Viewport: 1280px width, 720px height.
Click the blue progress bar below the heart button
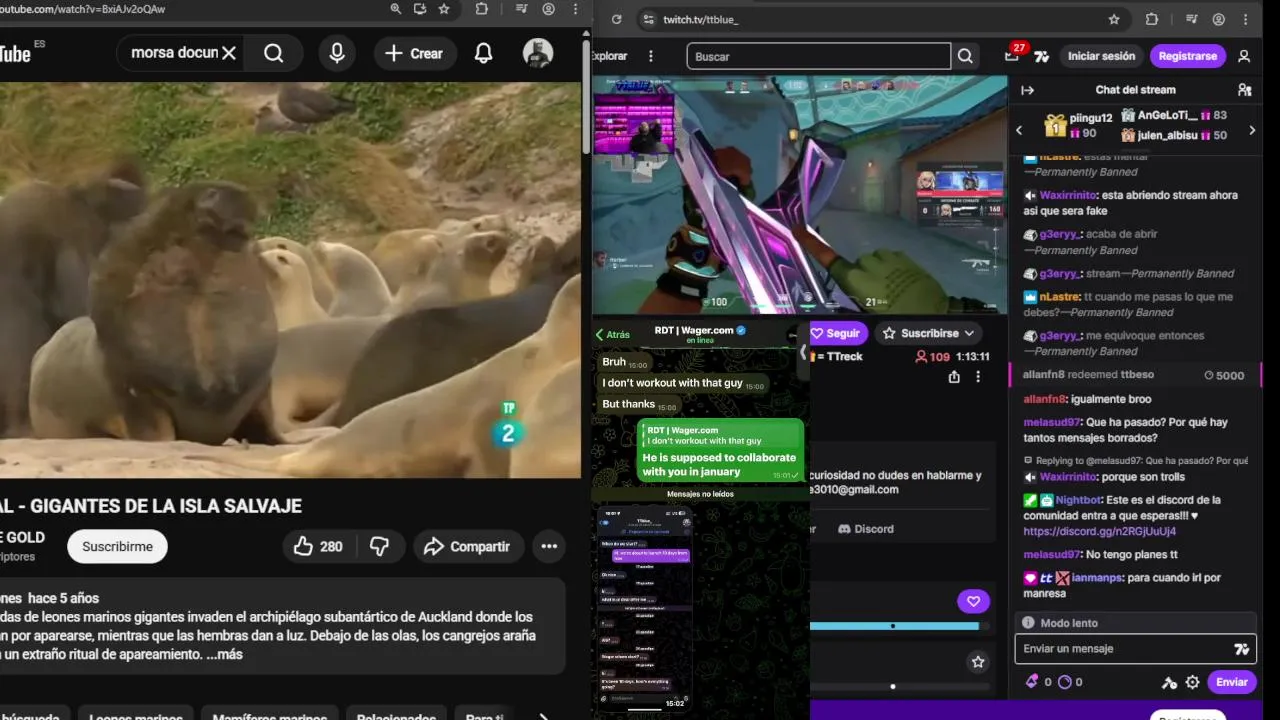(x=894, y=626)
